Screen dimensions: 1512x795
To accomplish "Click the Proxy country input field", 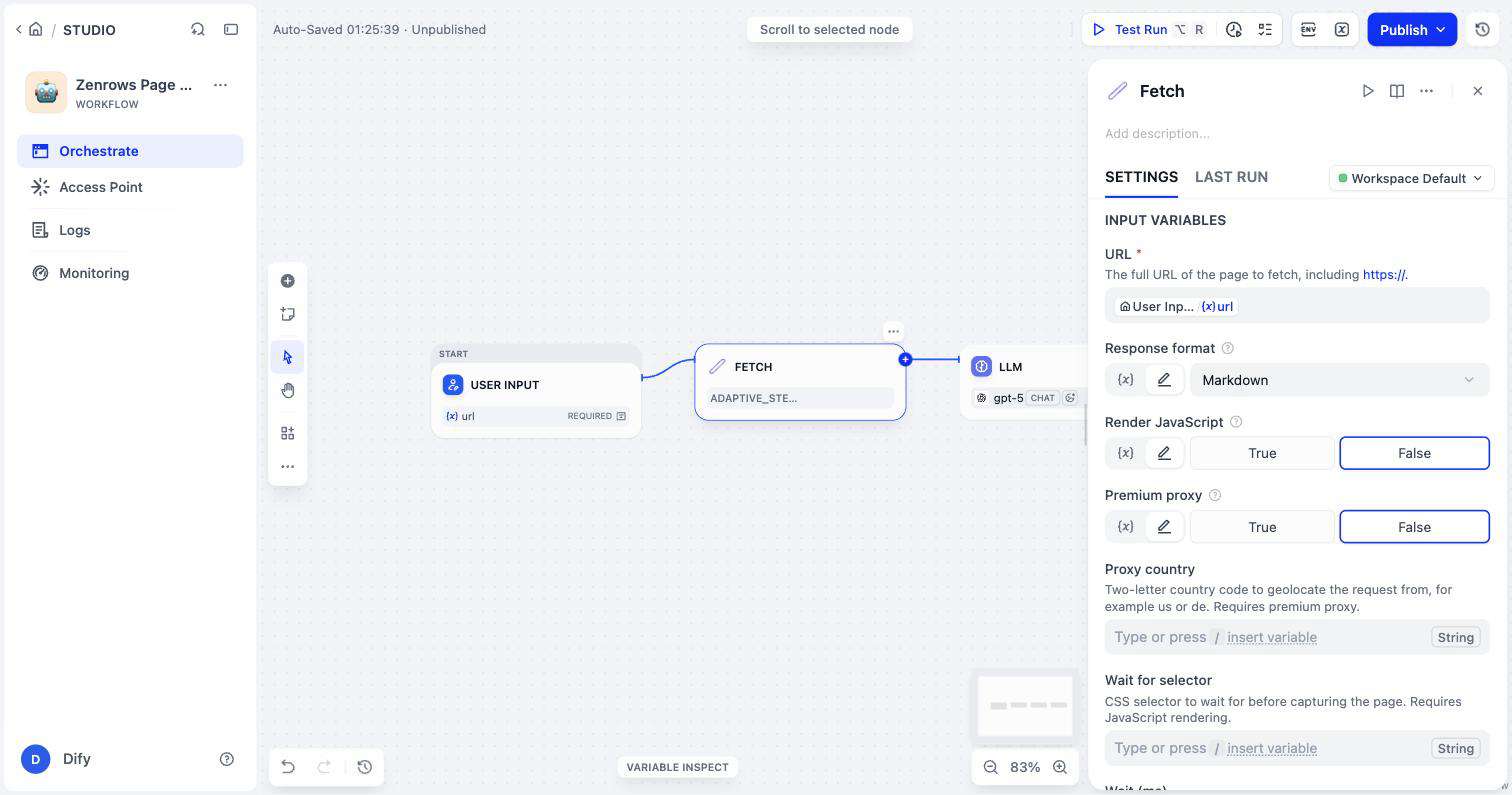I will coord(1297,637).
